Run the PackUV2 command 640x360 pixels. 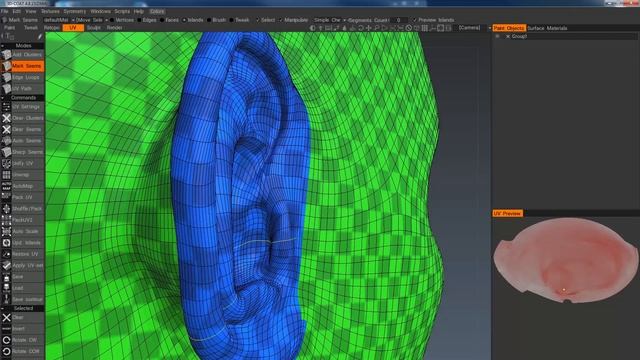click(22, 220)
